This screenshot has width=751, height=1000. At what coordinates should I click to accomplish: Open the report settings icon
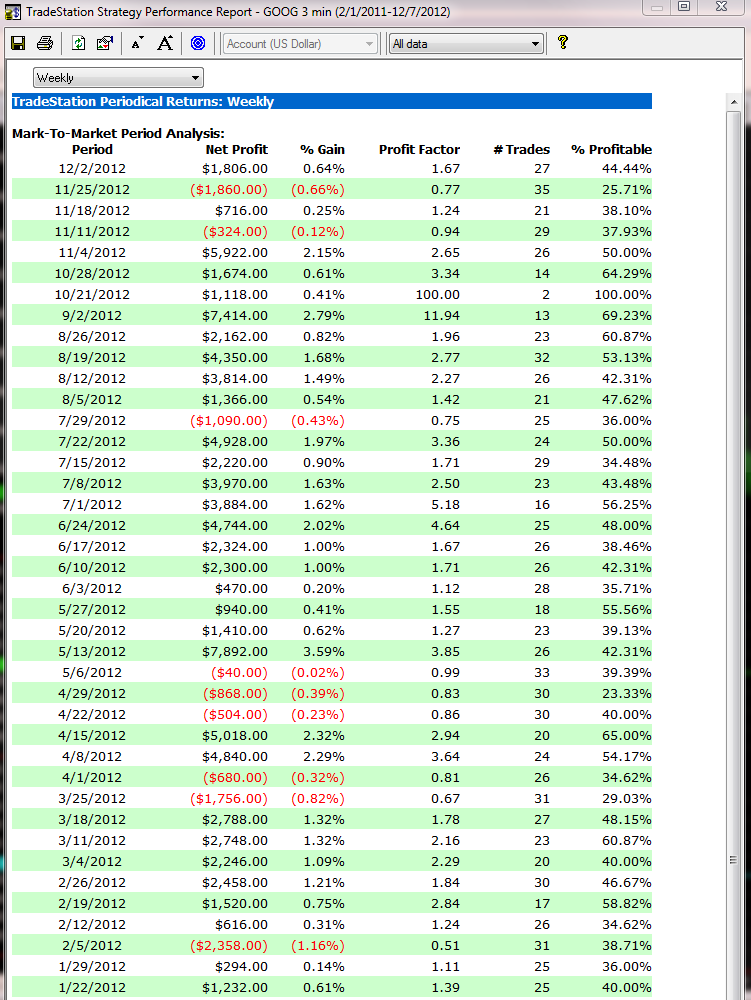click(x=104, y=43)
